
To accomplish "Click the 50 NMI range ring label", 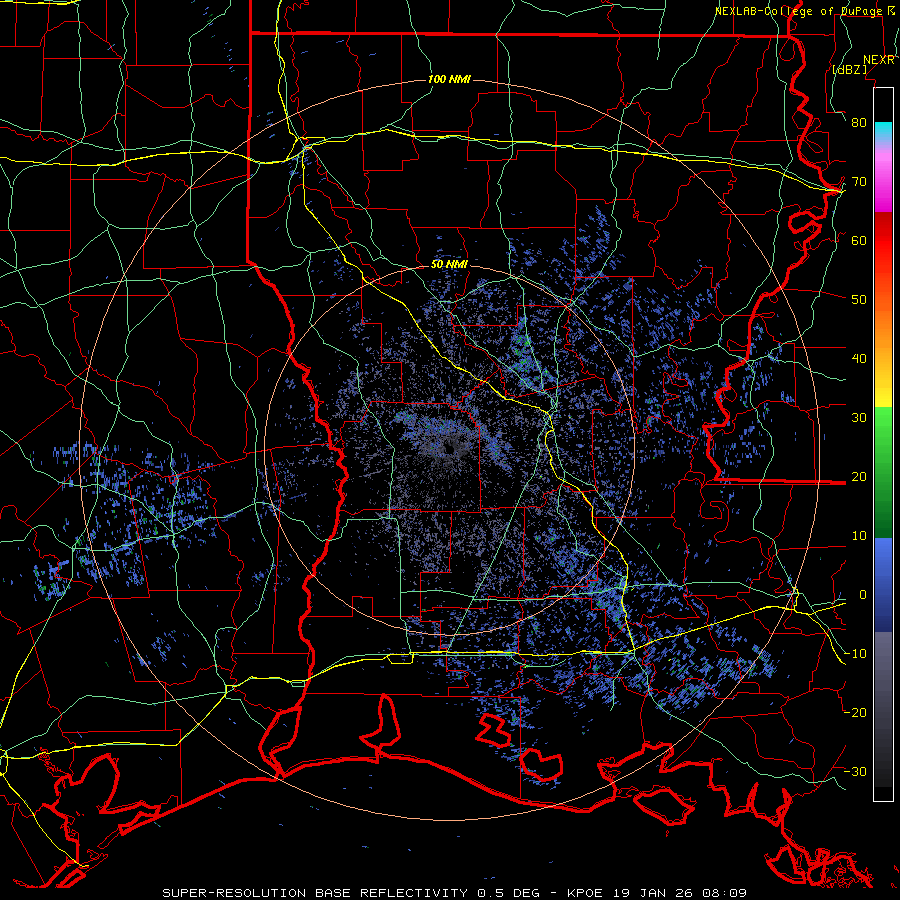I will coord(449,265).
